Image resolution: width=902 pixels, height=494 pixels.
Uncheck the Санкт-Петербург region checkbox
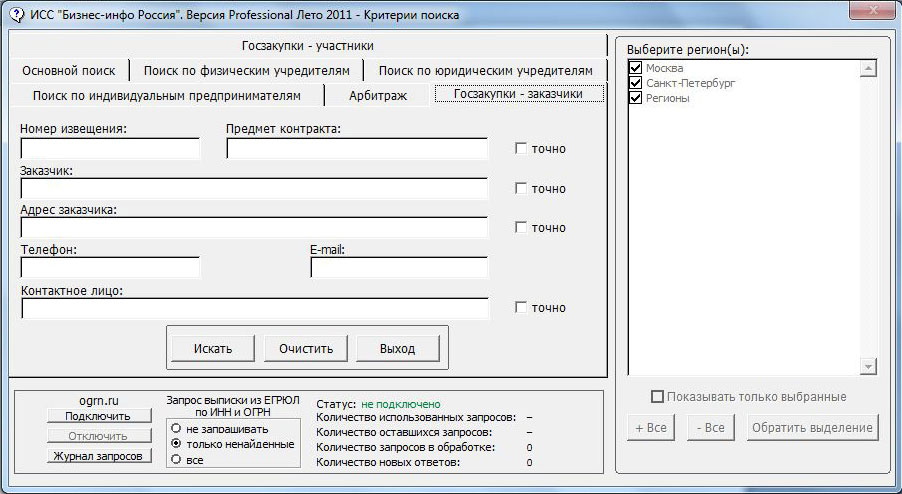point(635,83)
